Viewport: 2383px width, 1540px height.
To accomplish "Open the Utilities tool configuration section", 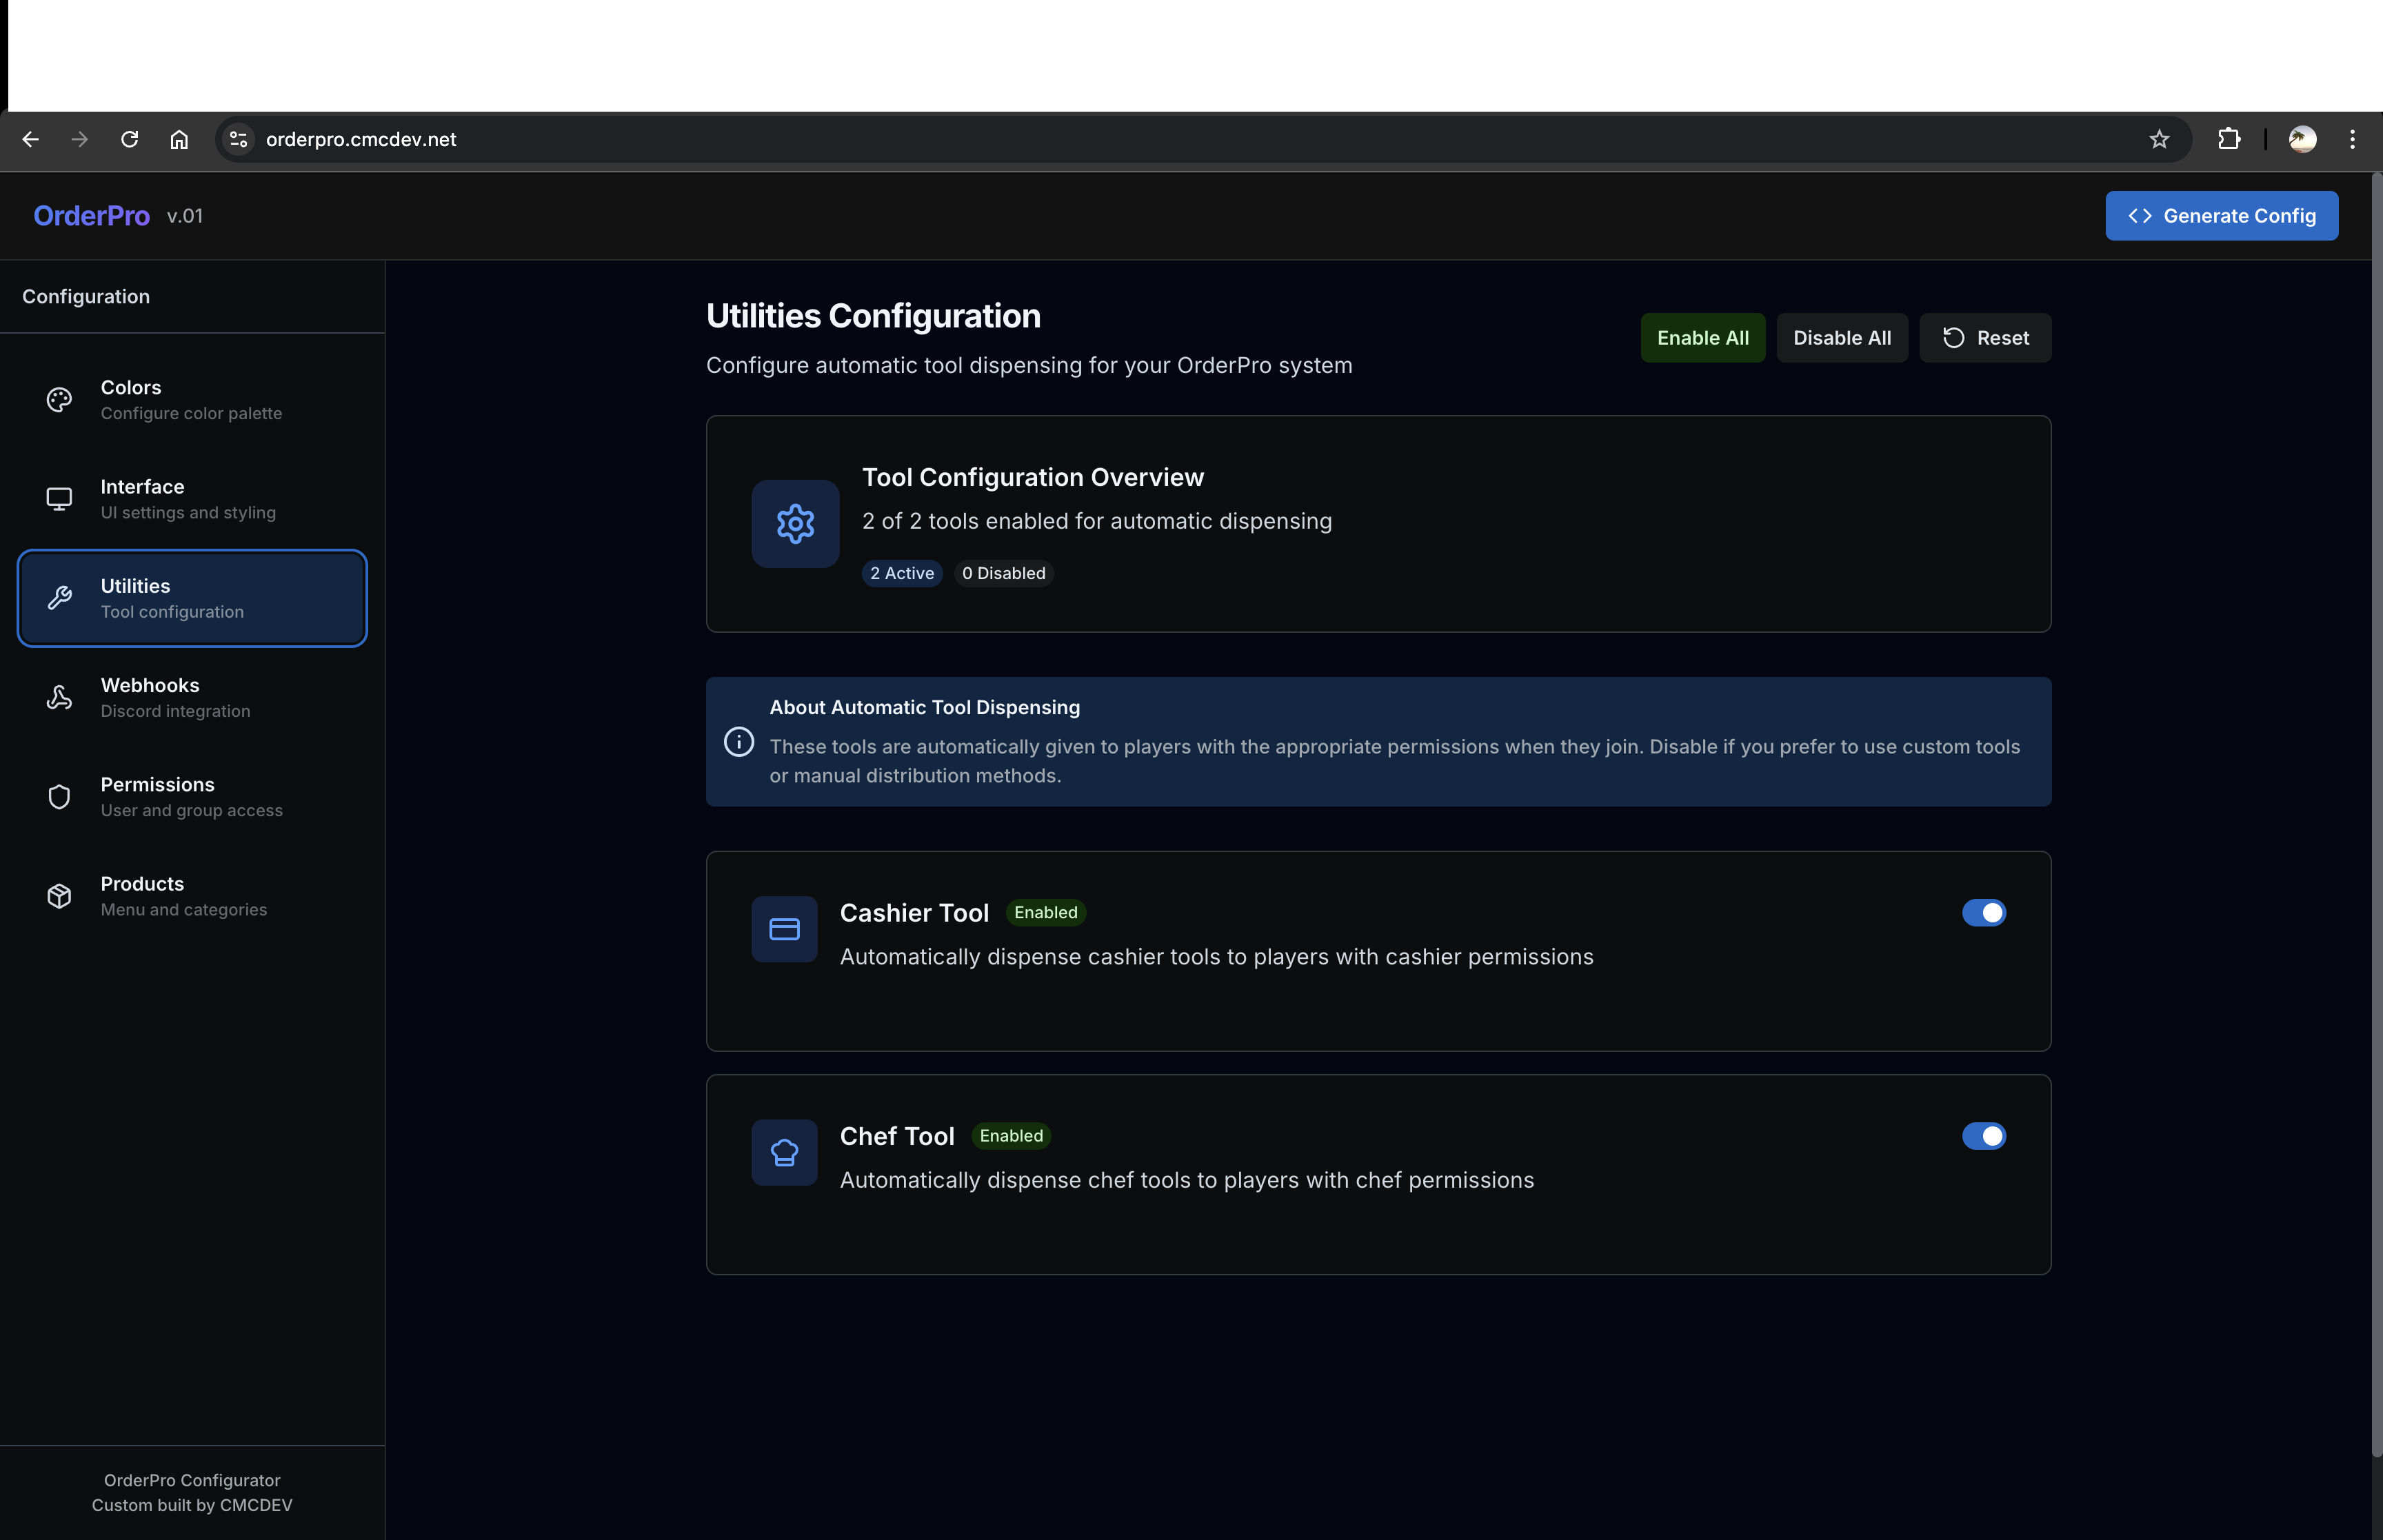I will (192, 598).
